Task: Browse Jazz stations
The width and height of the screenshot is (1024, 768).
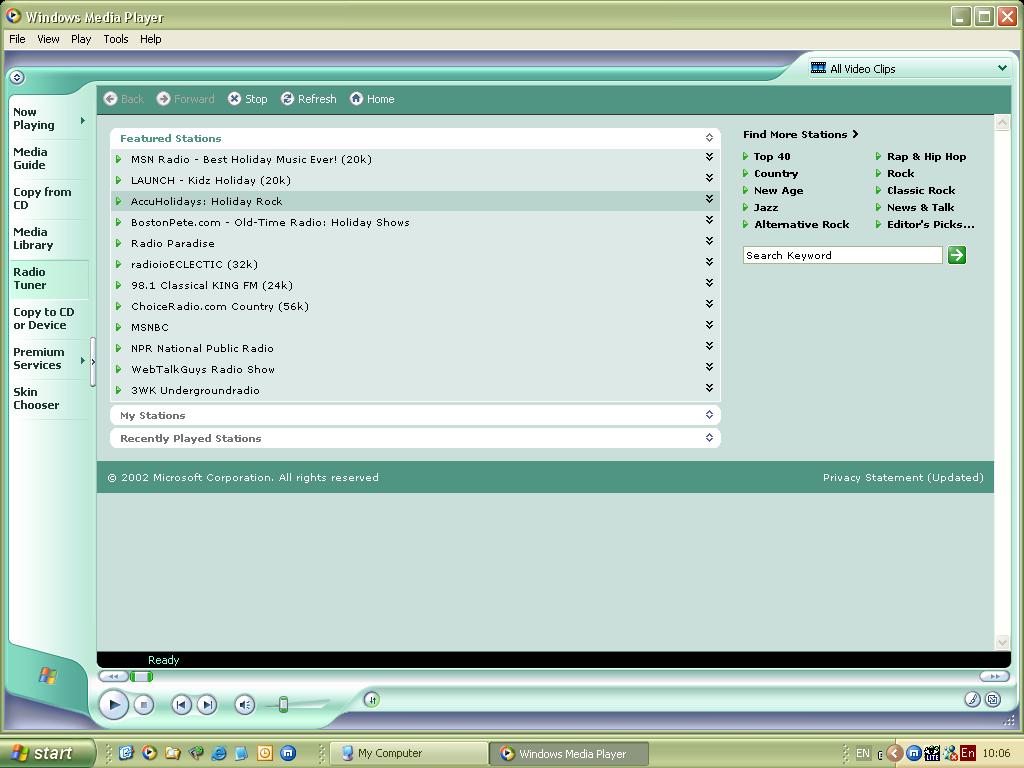Action: tap(766, 208)
